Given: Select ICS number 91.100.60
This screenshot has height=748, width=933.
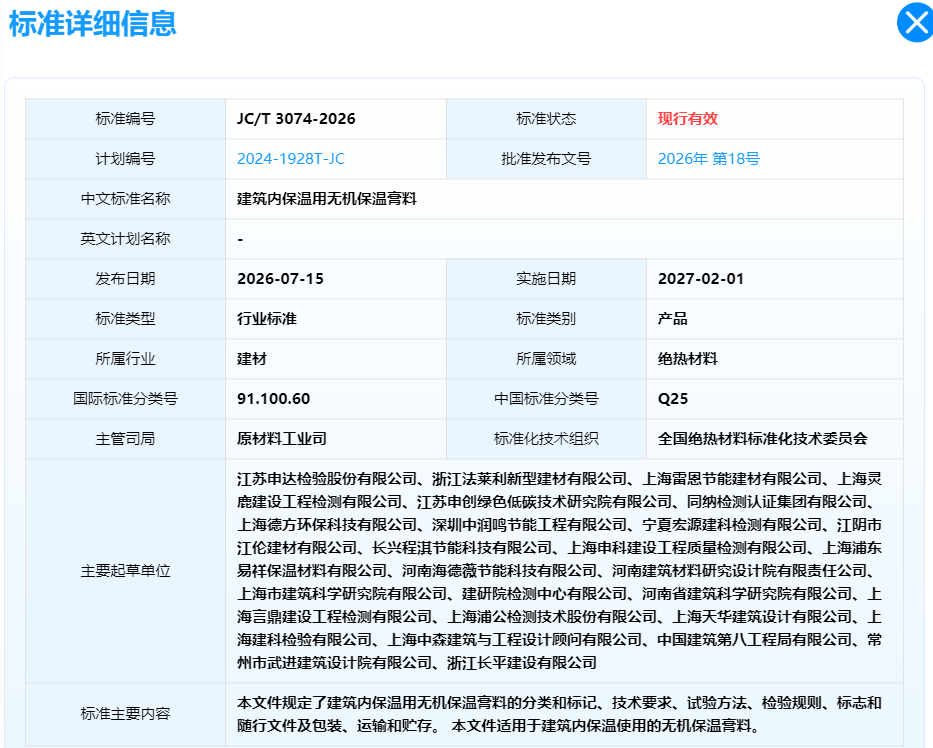Looking at the screenshot, I should [x=273, y=399].
